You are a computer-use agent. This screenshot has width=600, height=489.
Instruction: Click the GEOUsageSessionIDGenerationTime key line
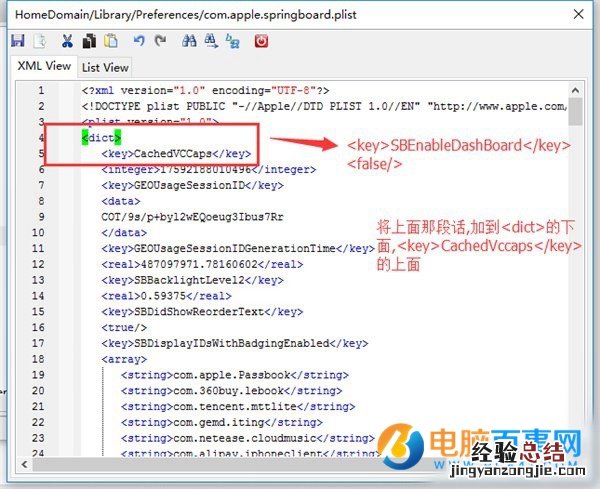tap(238, 249)
